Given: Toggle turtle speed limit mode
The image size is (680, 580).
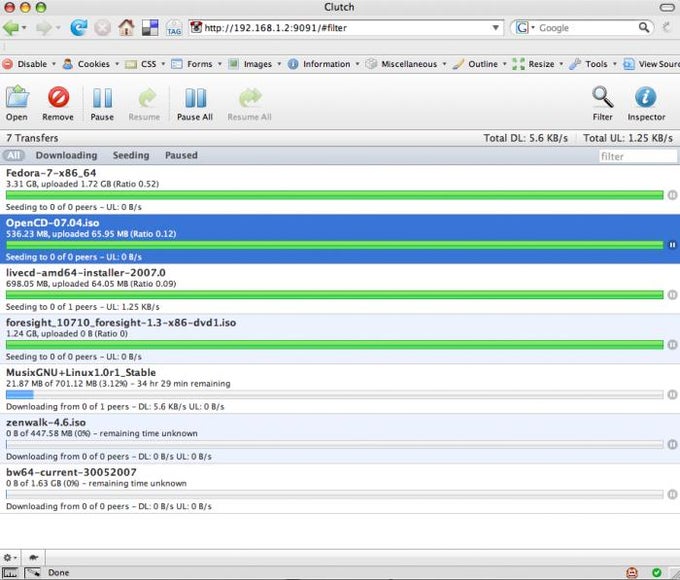Looking at the screenshot, I should coord(33,557).
